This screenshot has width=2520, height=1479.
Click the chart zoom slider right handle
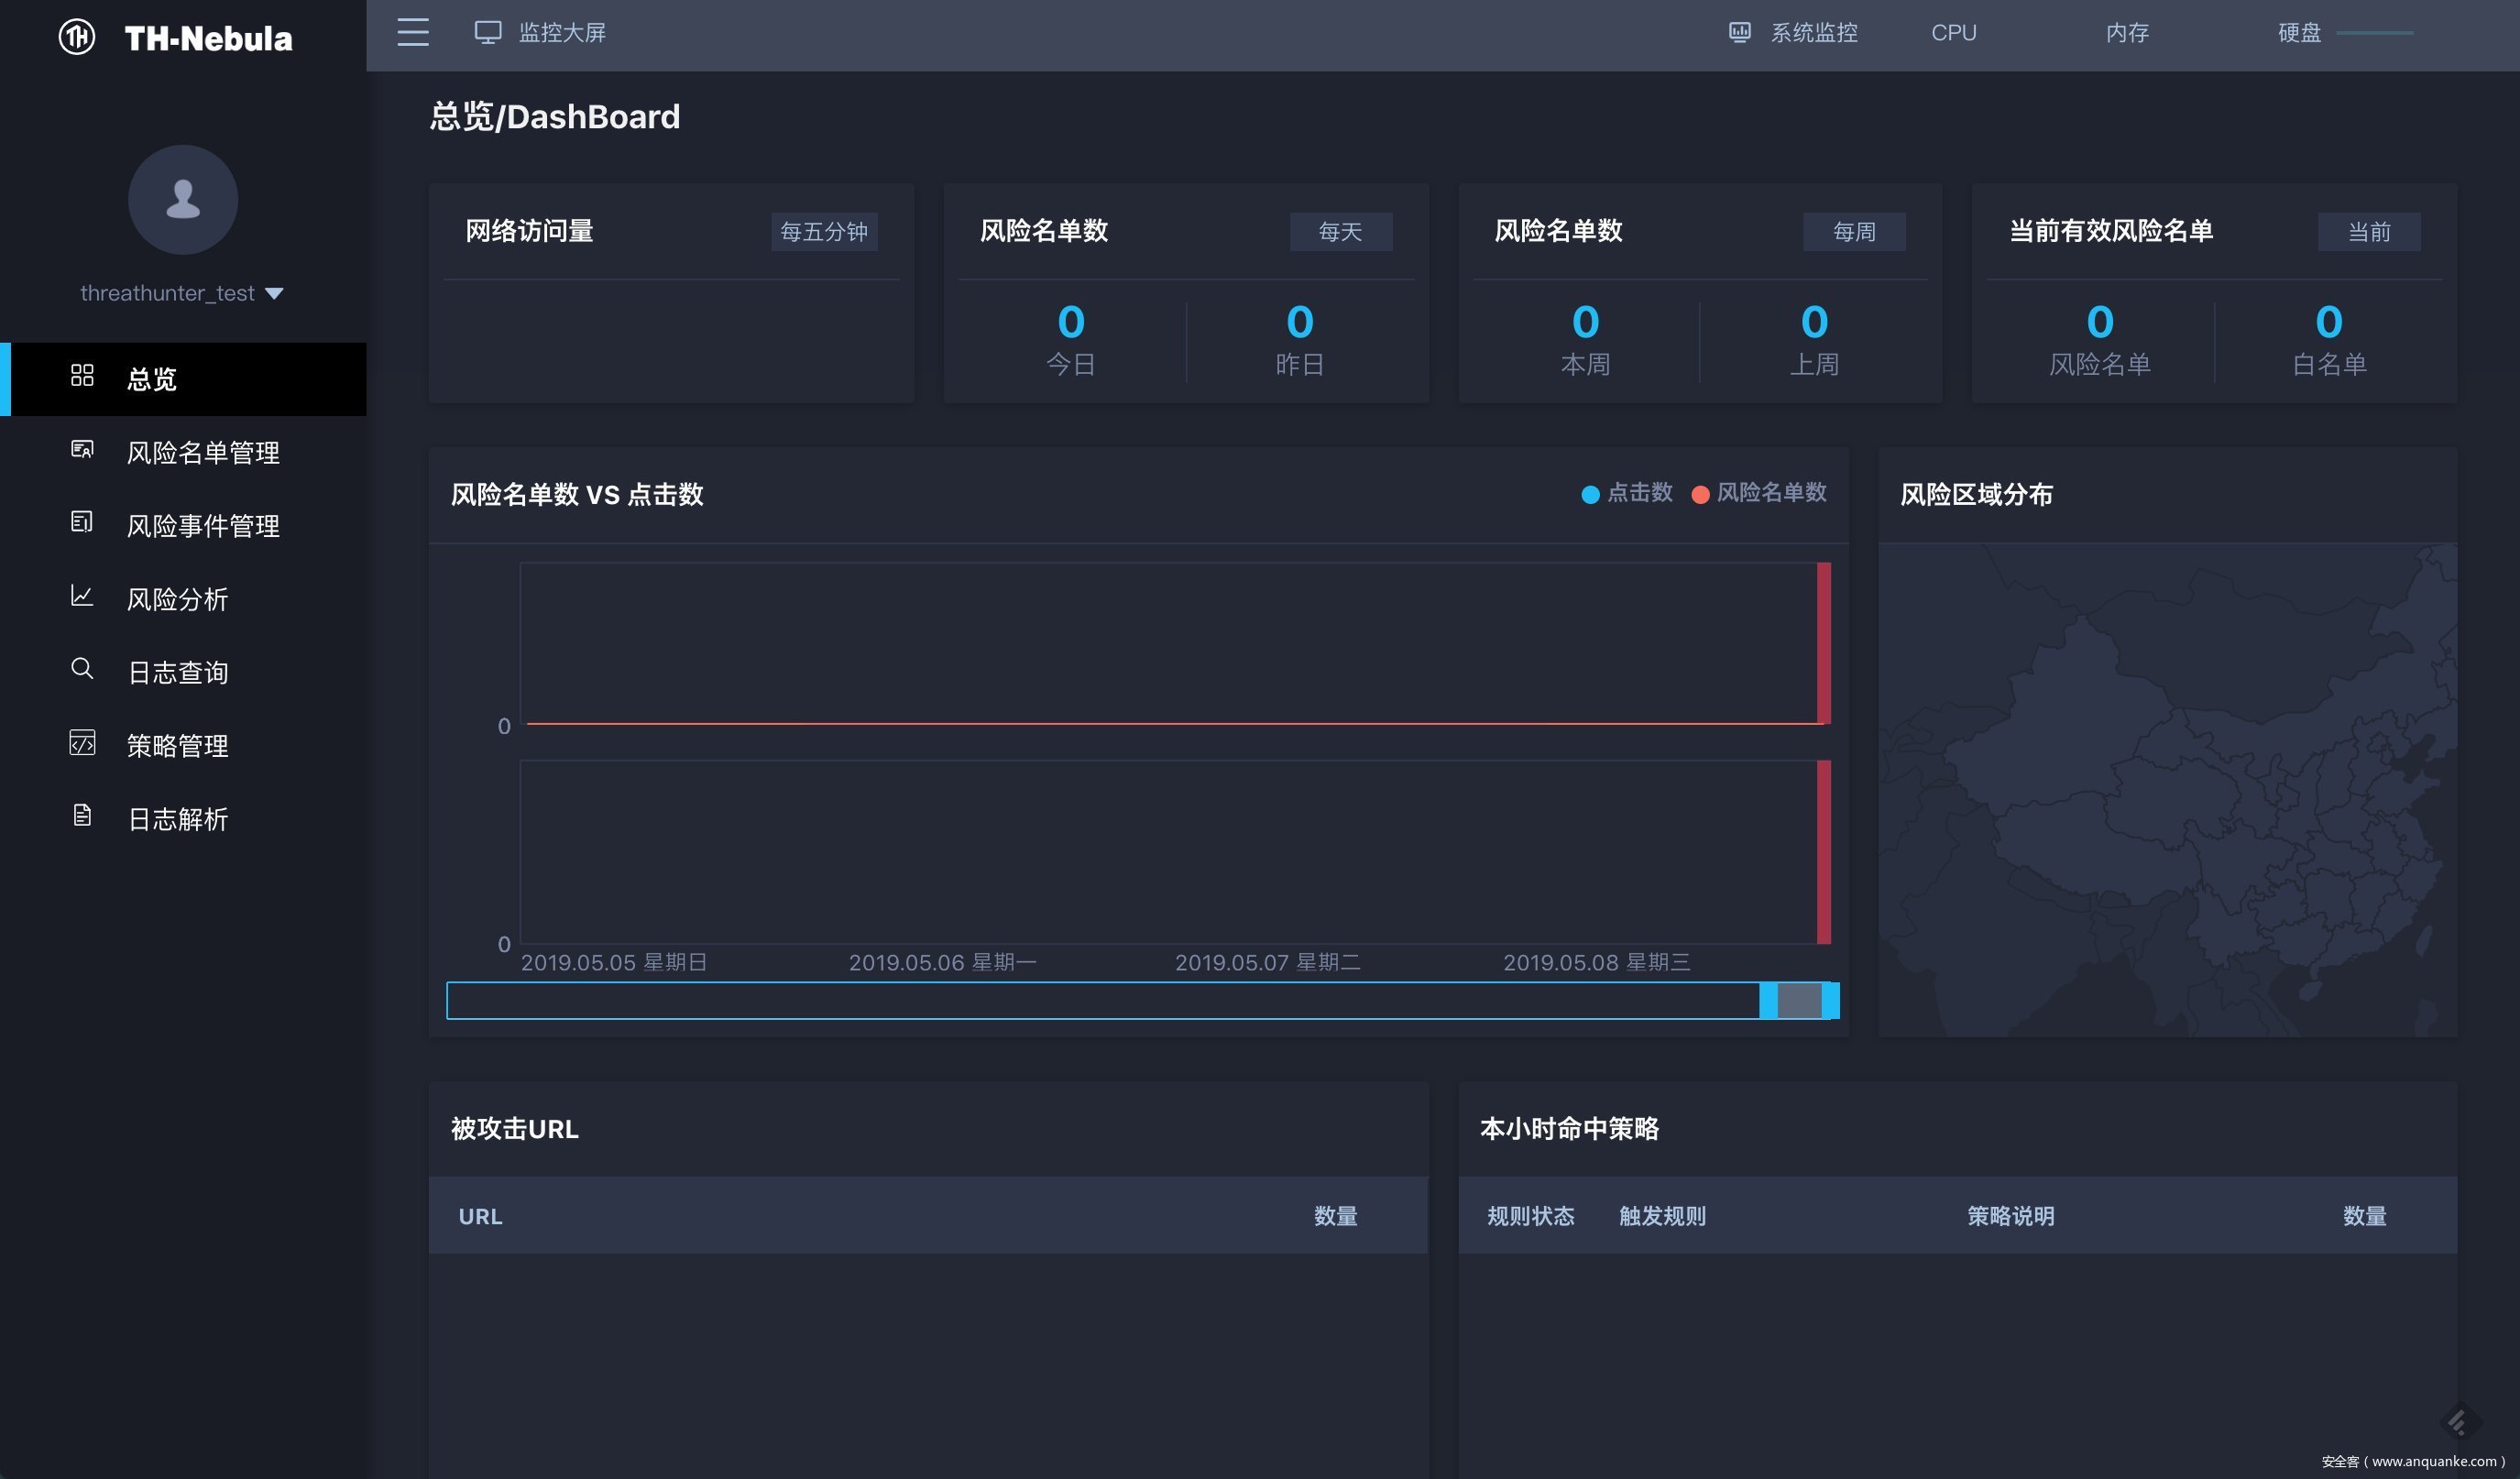(x=1830, y=1000)
